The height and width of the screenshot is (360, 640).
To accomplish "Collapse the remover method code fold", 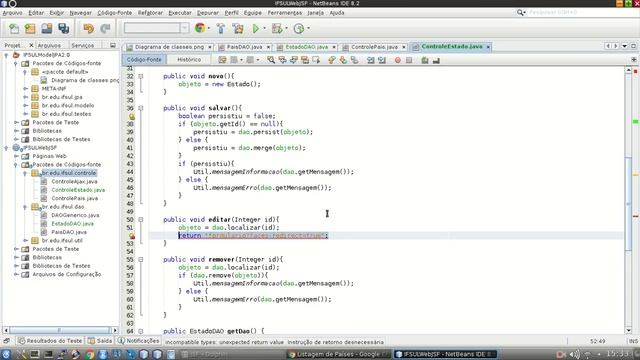I will coord(141,260).
